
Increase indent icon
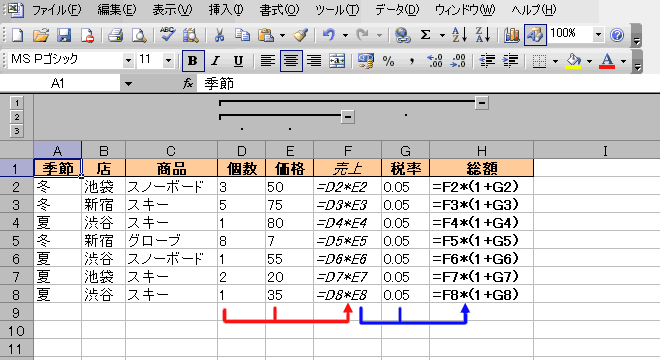coord(510,61)
